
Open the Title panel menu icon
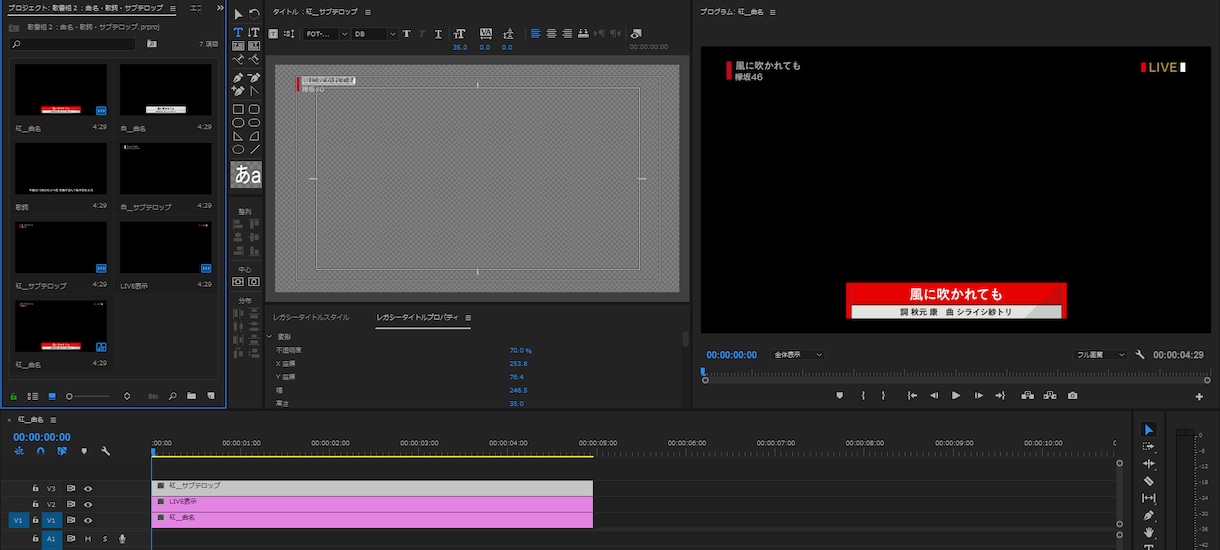[367, 12]
